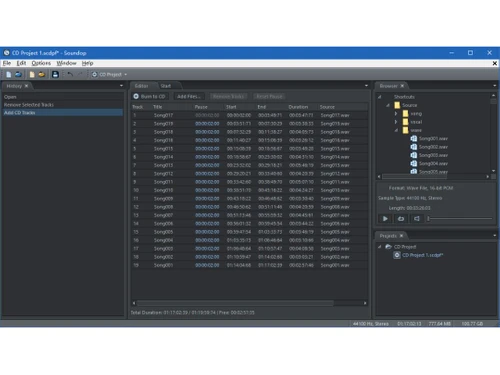Viewport: 500px width, 375px height.
Task: Click the browser tree scroll down arrow
Action: (x=494, y=171)
